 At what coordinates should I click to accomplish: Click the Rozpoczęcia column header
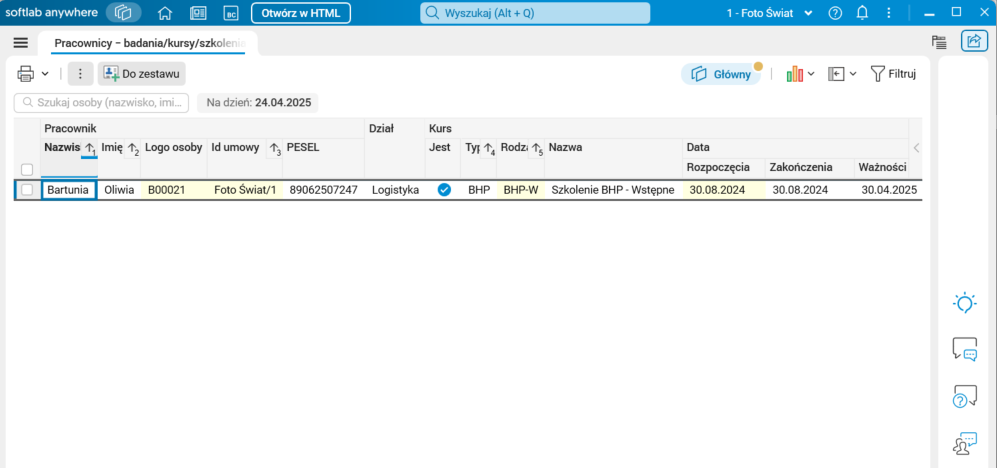(x=718, y=168)
